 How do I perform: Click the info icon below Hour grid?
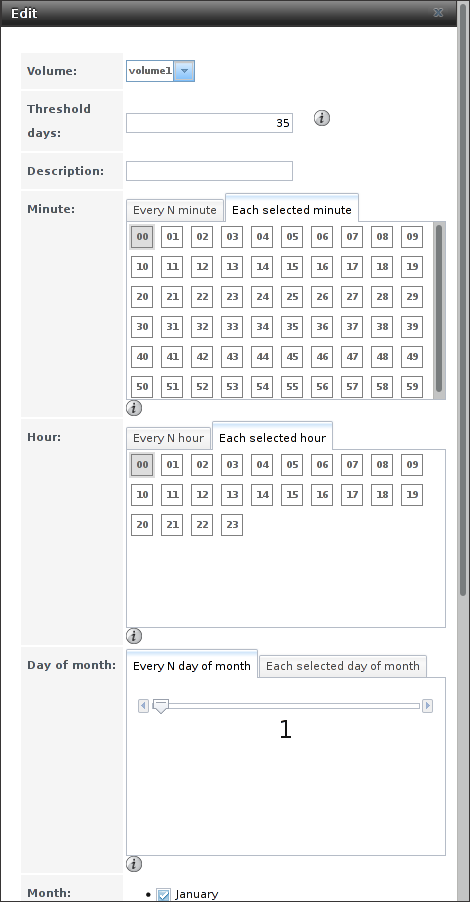133,636
